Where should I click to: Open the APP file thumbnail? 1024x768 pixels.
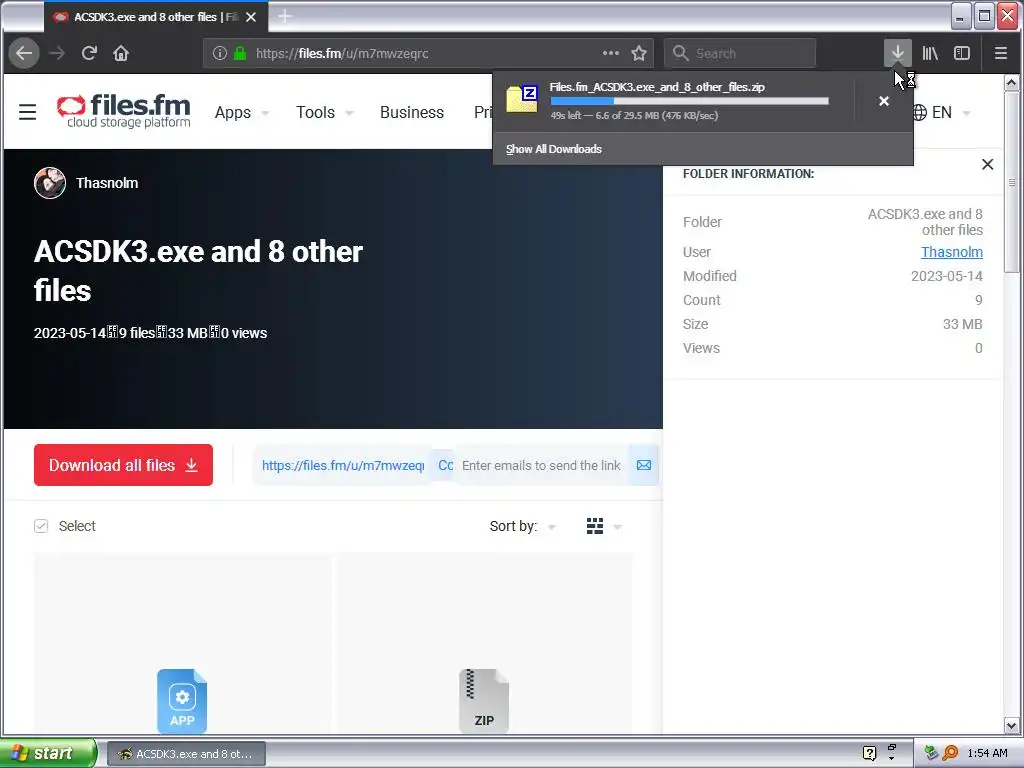(x=182, y=701)
